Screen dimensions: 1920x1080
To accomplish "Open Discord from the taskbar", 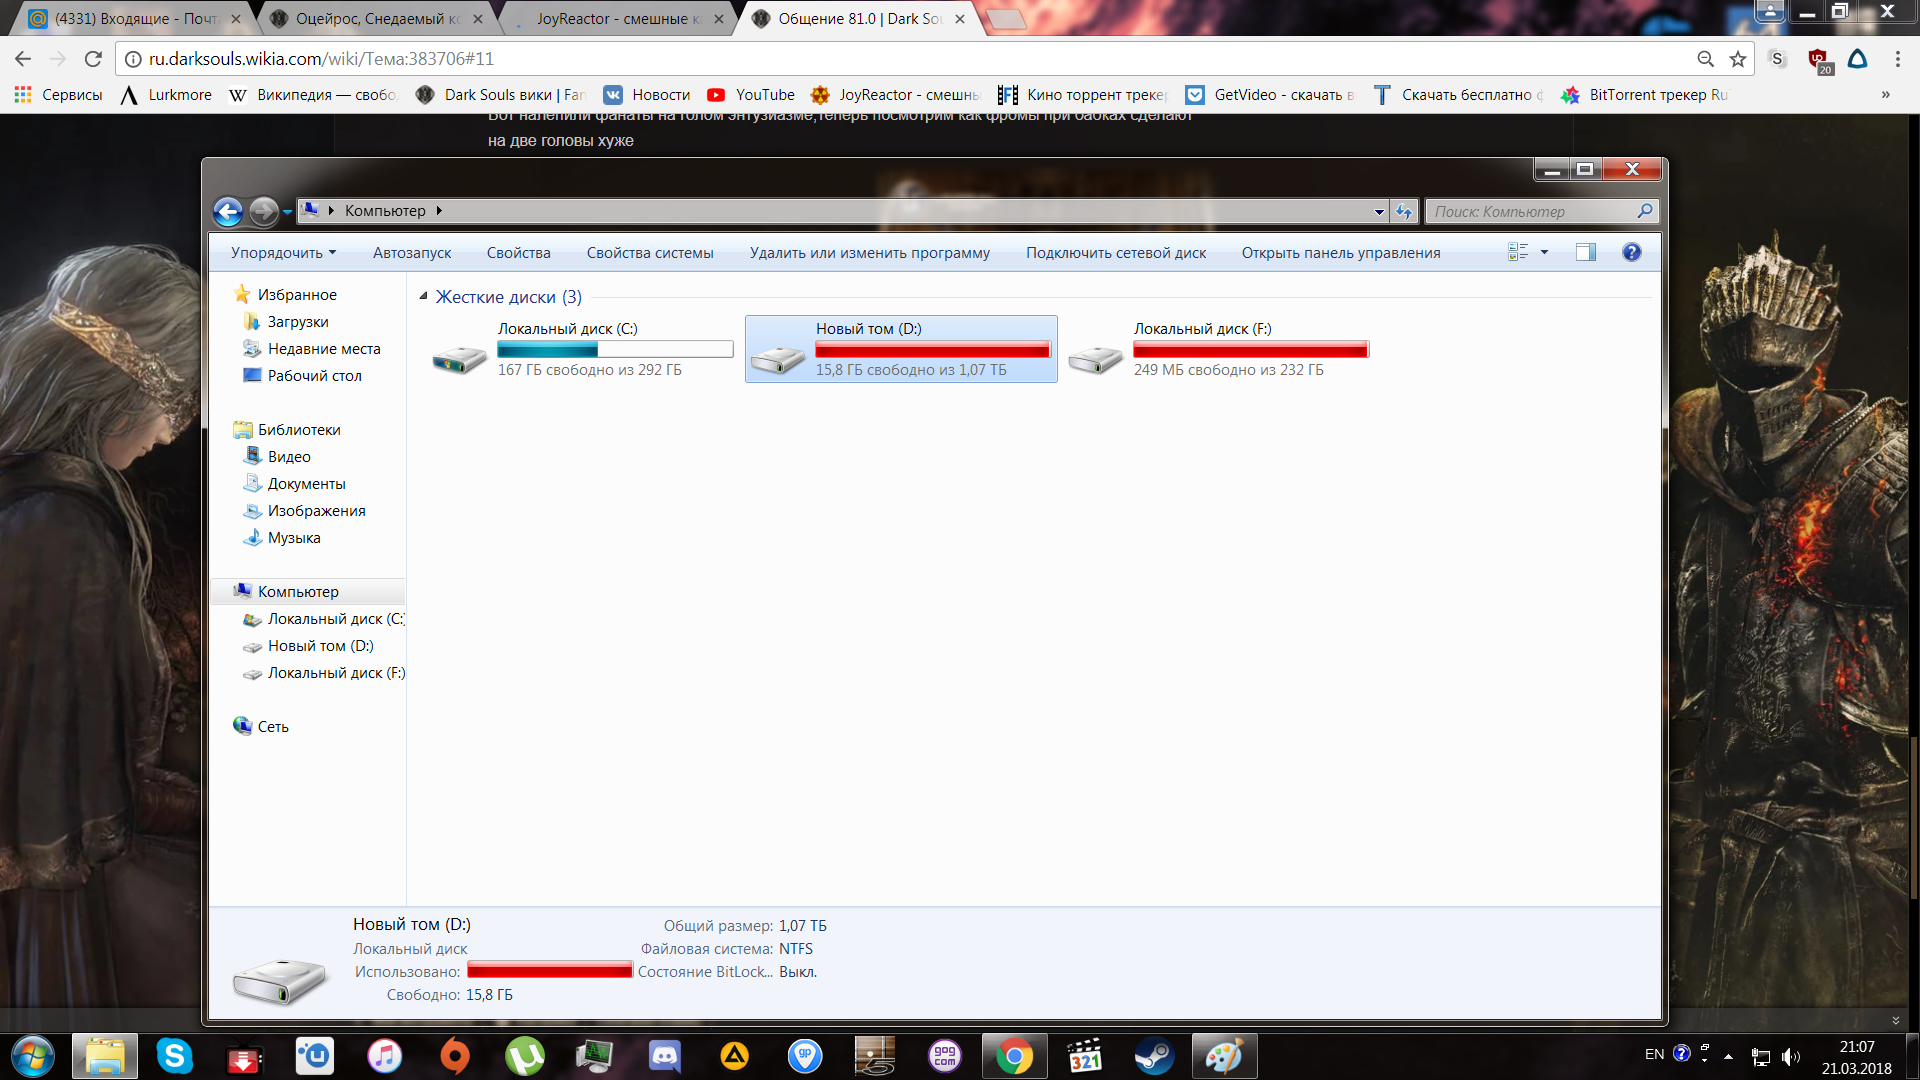I will coord(664,1056).
